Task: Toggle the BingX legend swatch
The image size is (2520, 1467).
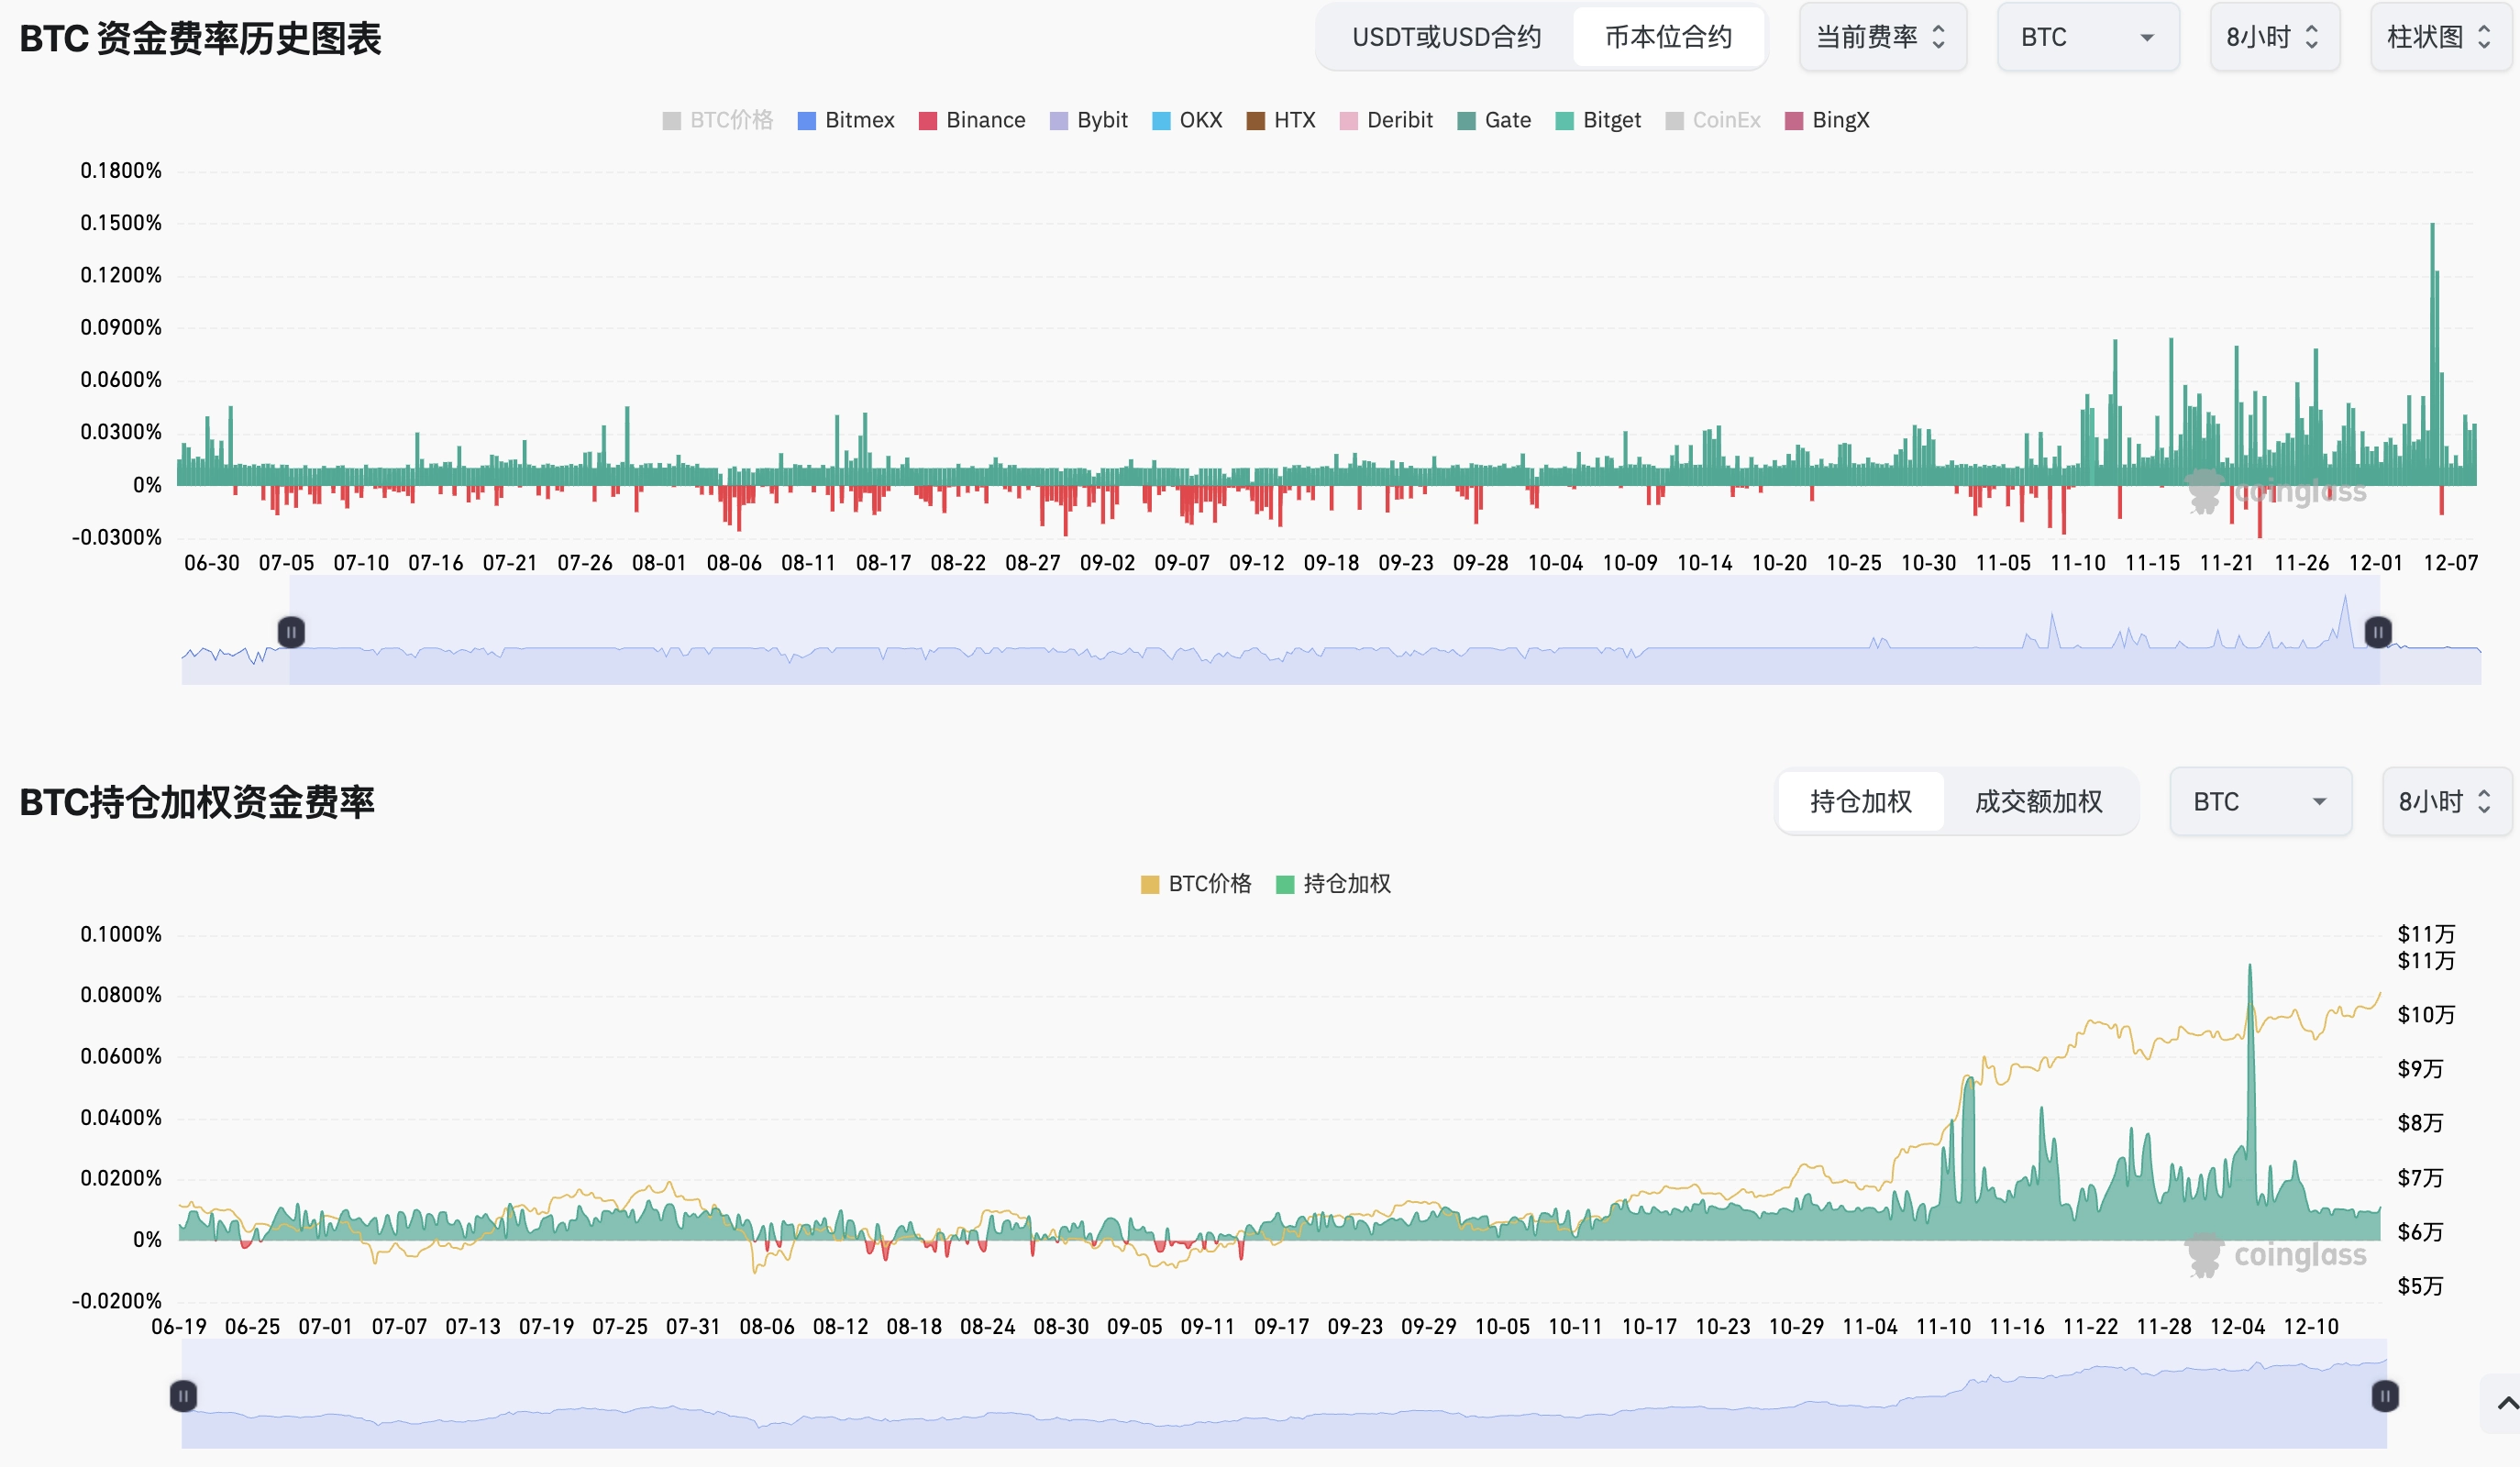Action: click(x=1793, y=121)
